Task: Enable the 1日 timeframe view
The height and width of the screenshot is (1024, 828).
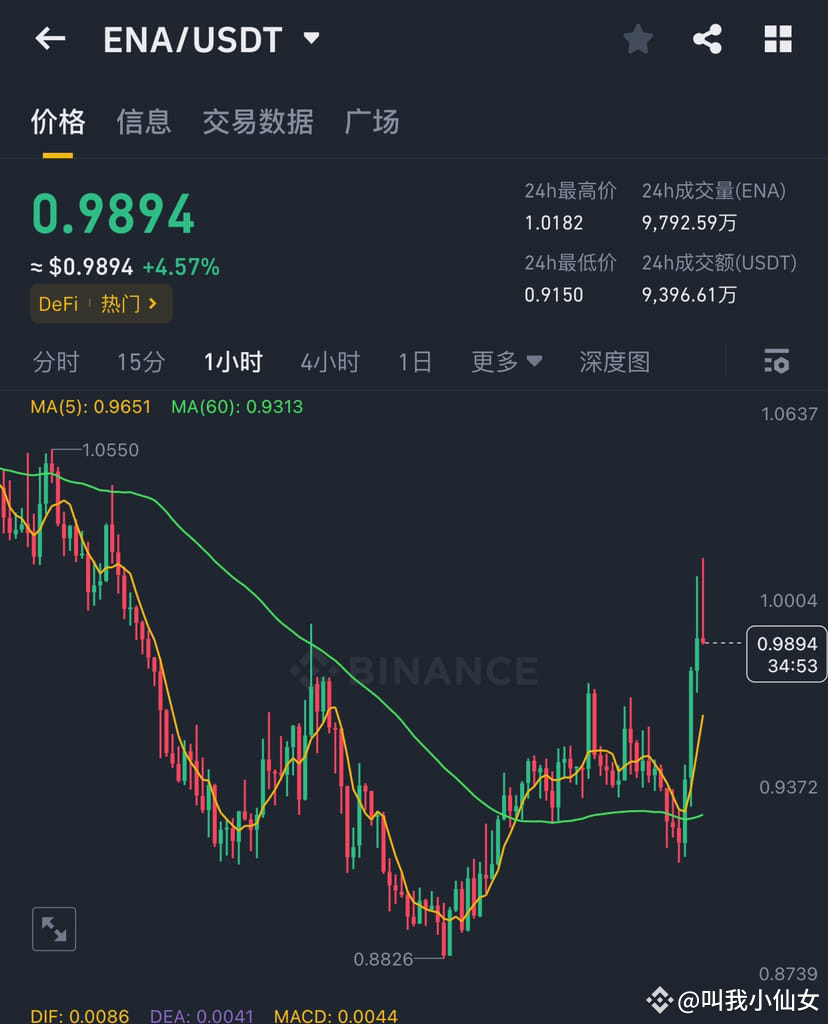Action: (414, 362)
